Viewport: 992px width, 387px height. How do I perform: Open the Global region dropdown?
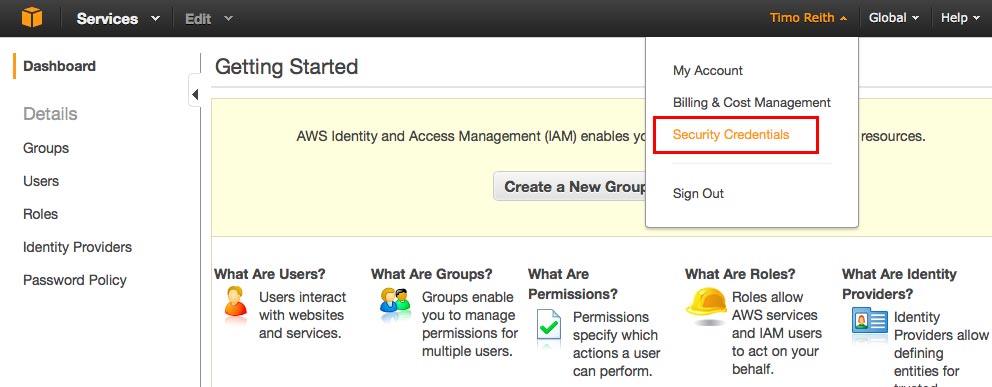[x=894, y=18]
